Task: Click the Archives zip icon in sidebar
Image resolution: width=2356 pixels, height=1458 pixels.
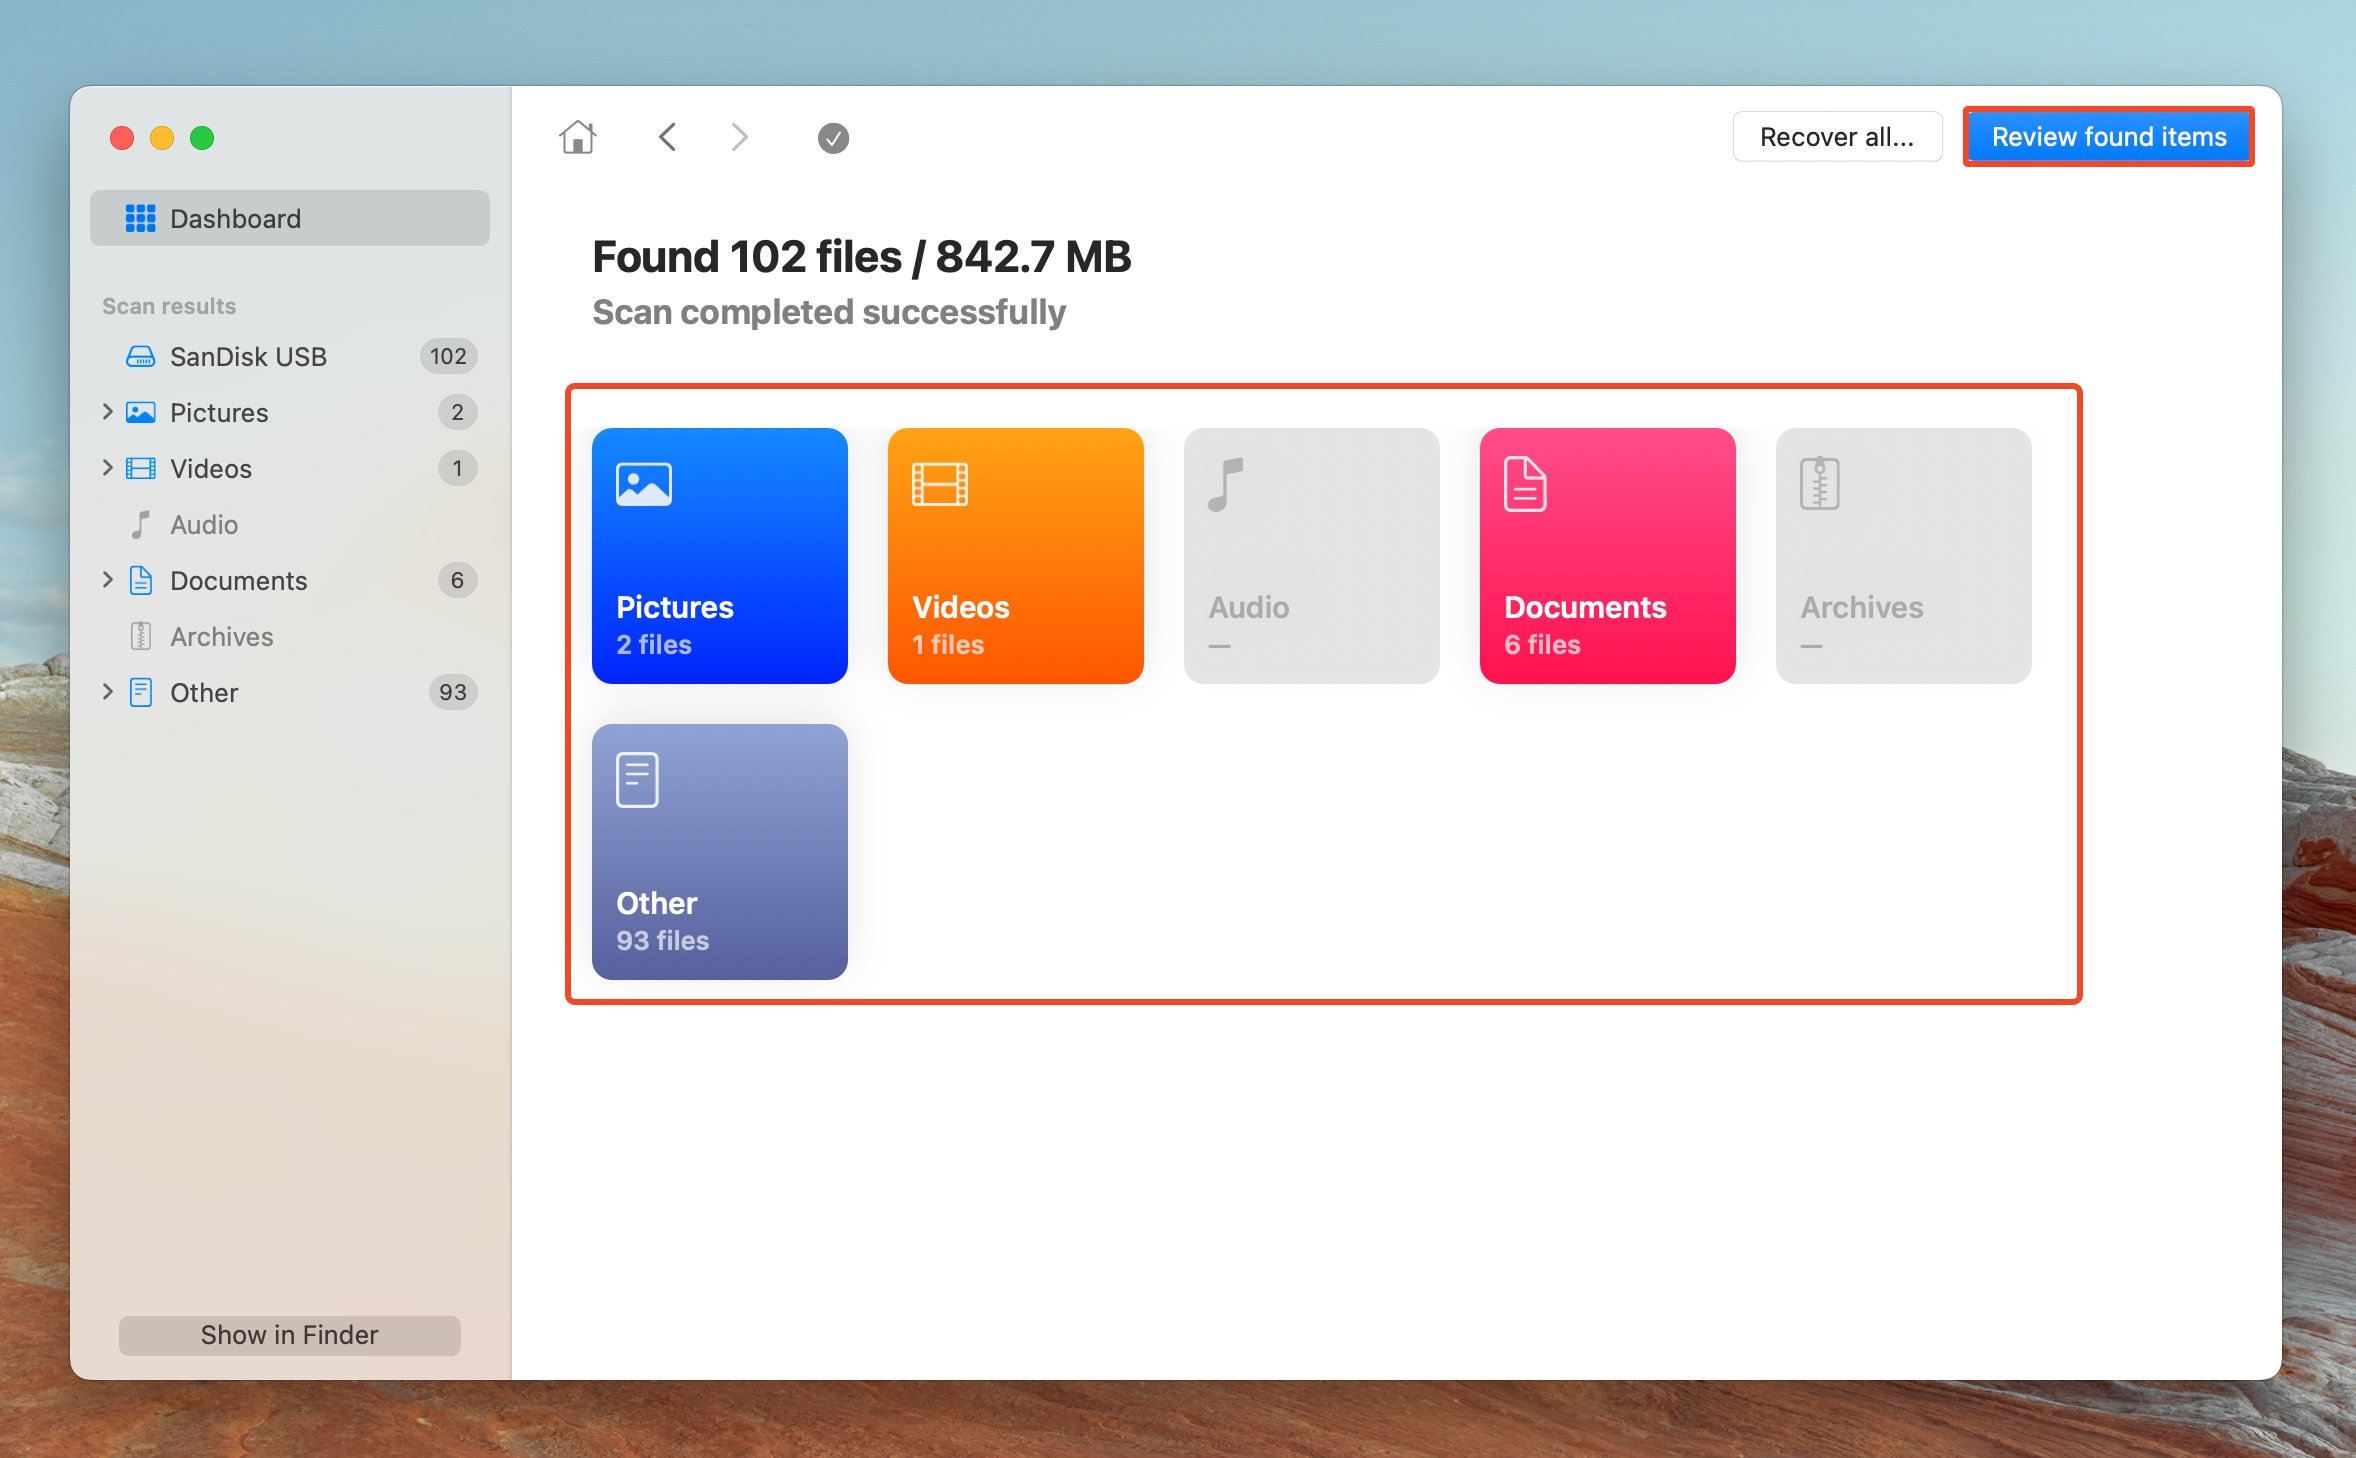Action: pos(141,637)
